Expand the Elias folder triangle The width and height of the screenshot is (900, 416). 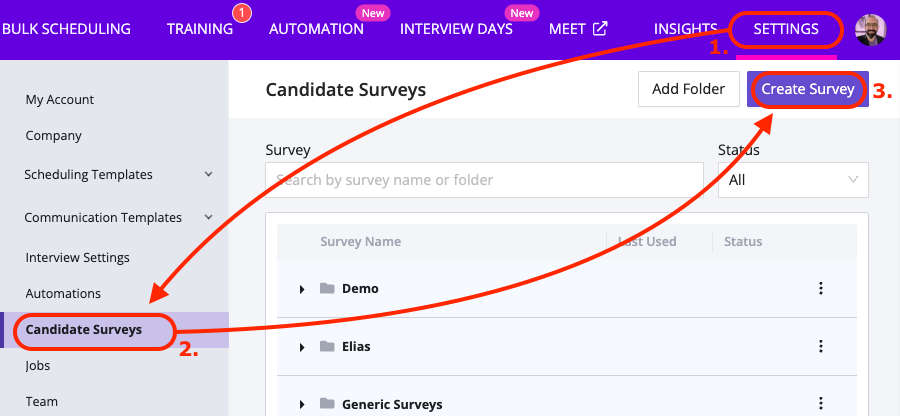click(x=302, y=347)
